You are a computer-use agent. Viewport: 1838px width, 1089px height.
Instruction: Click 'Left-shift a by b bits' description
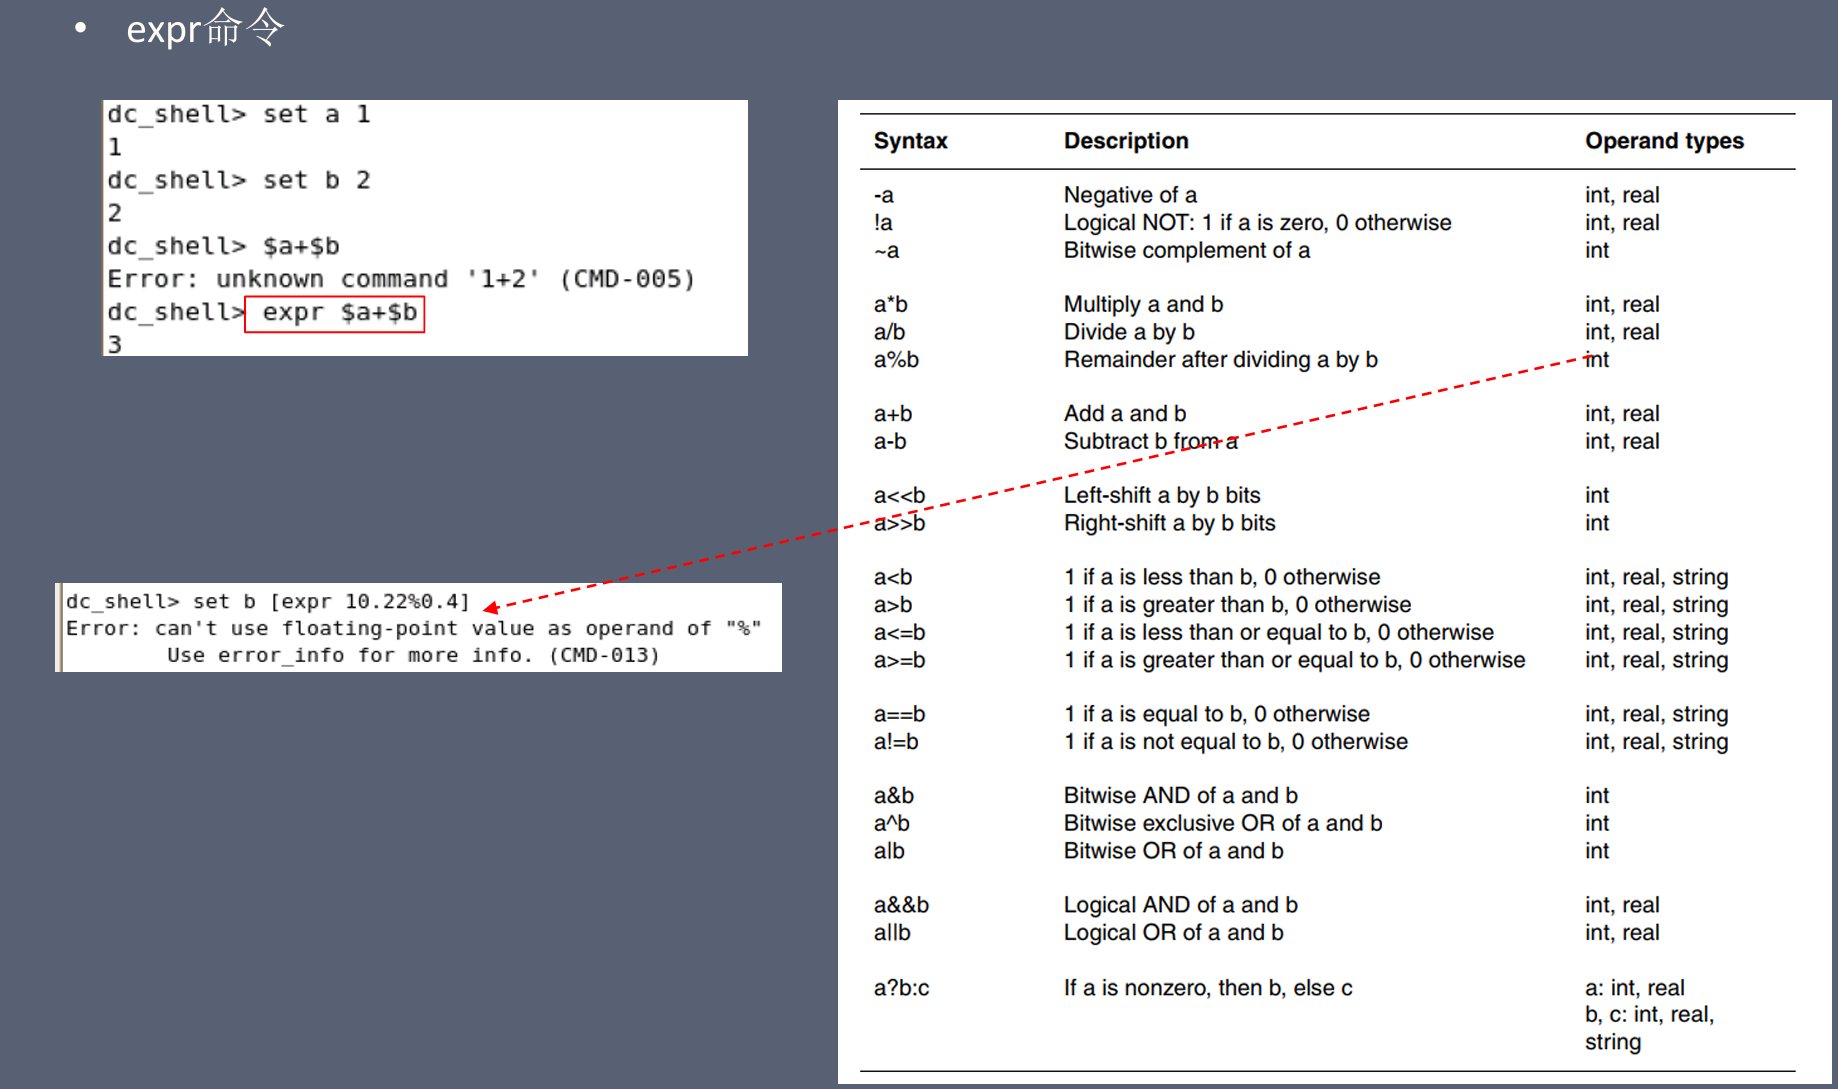1161,496
